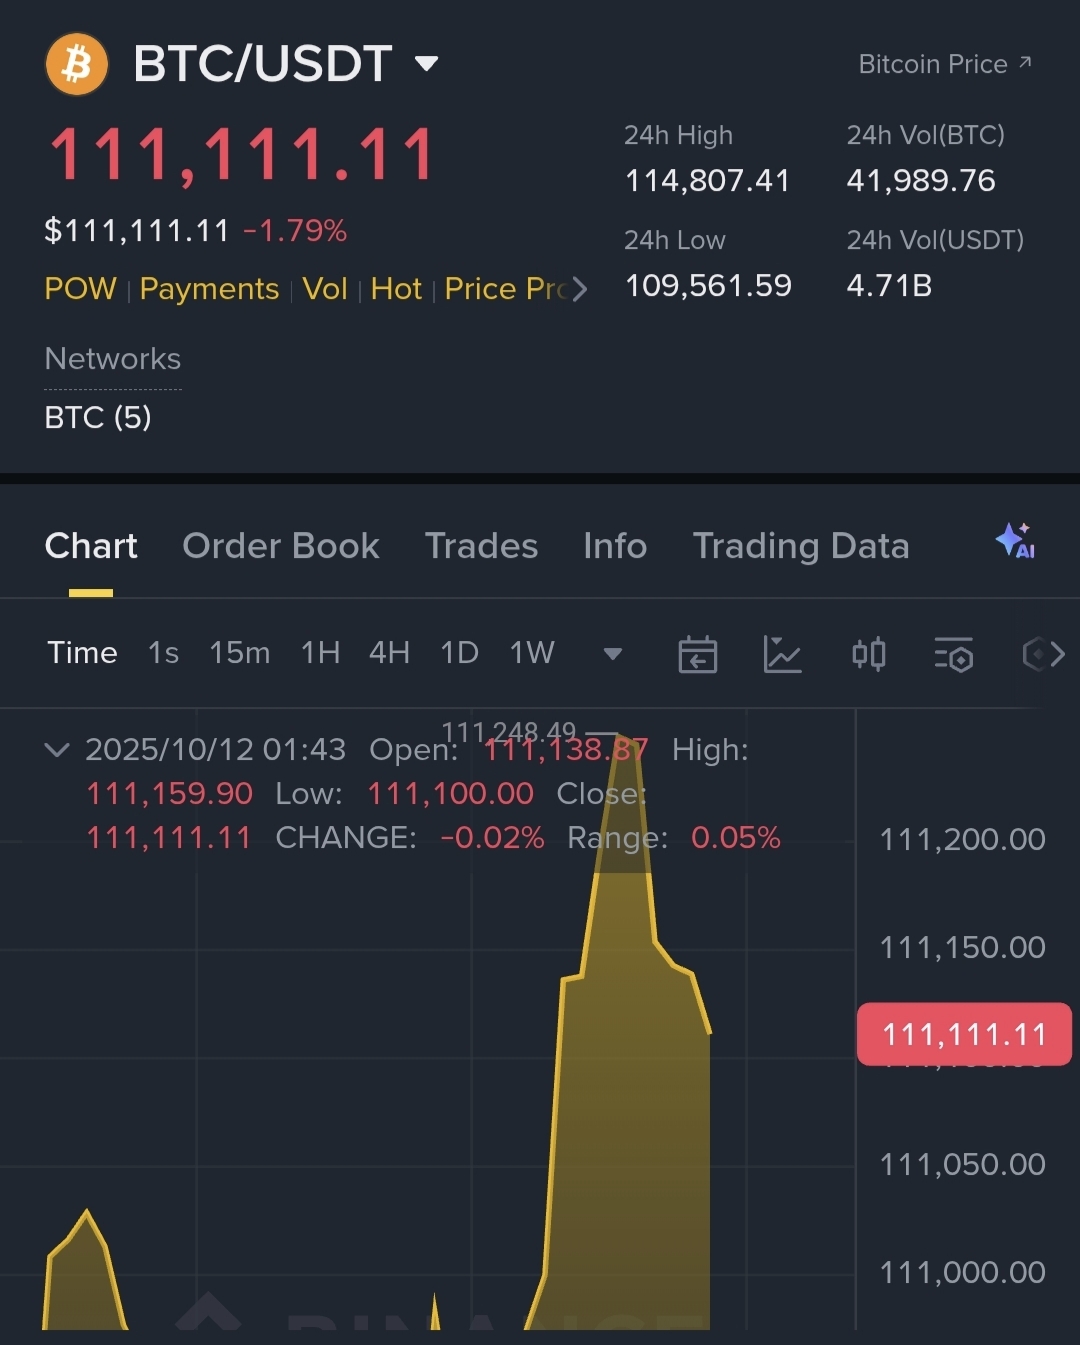Expand the tag list right chevron
This screenshot has width=1080, height=1345.
click(x=579, y=290)
